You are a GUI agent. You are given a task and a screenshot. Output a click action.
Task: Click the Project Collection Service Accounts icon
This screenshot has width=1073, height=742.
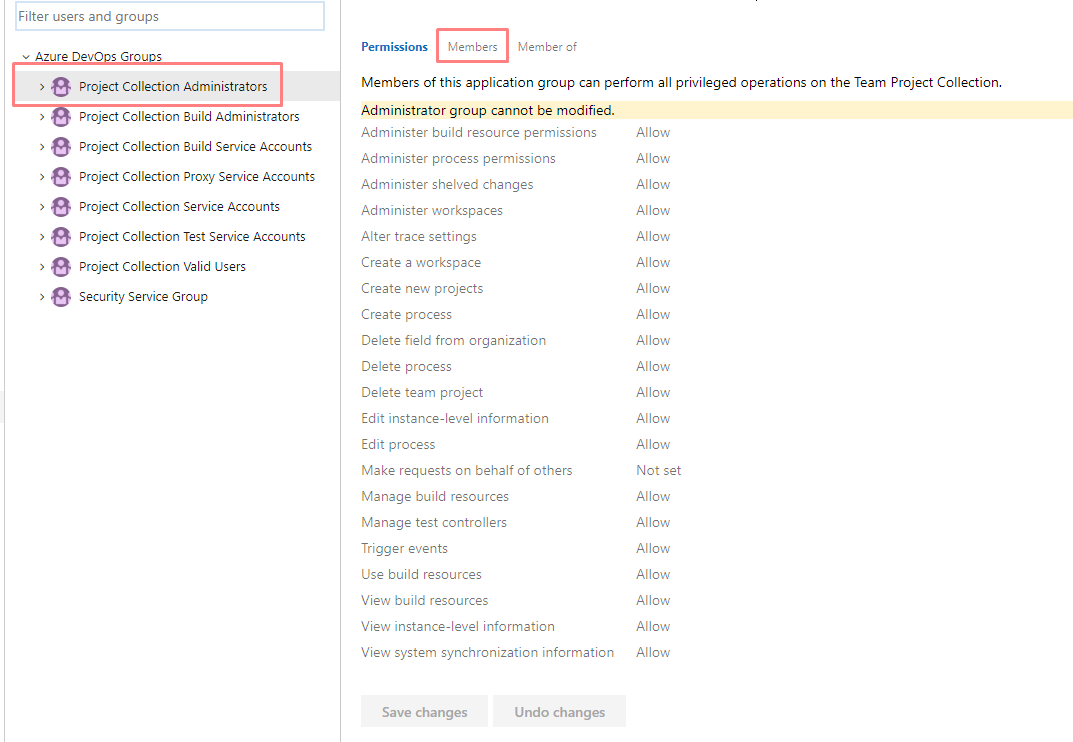coord(61,207)
